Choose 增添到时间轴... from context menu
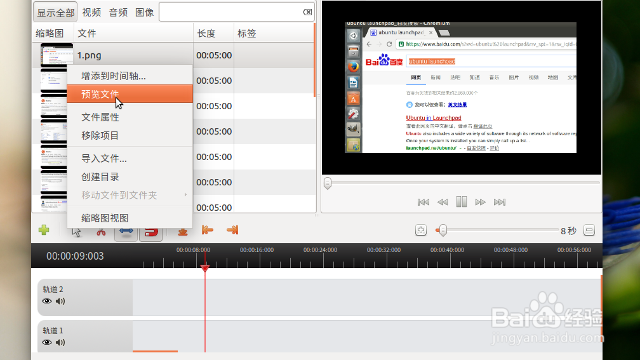 (130, 76)
